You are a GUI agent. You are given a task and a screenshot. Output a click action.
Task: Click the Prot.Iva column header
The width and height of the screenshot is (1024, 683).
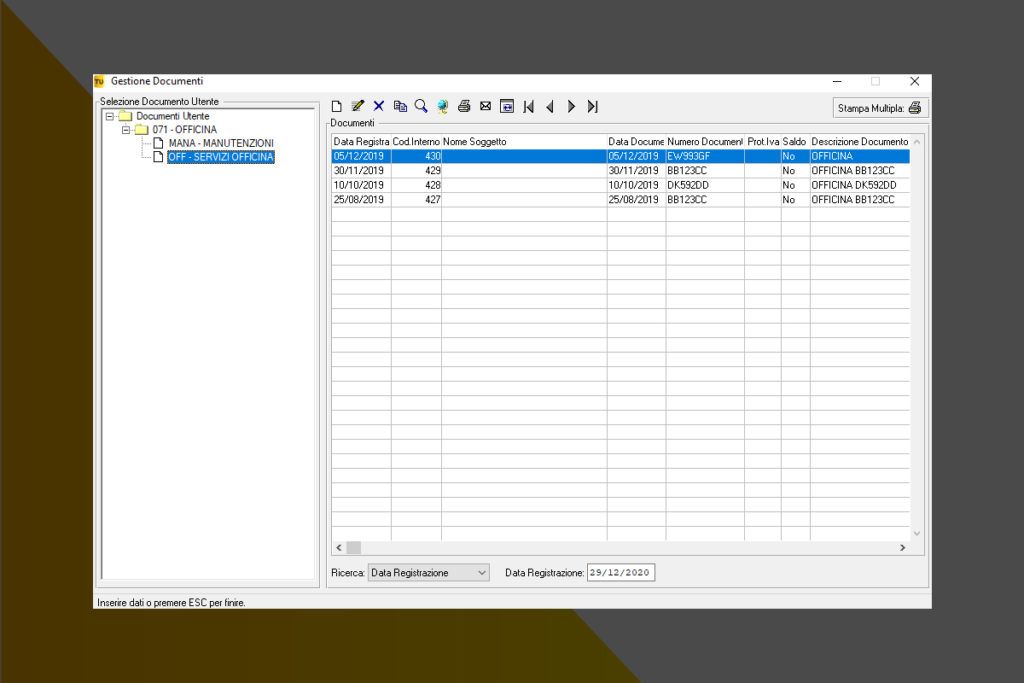[763, 142]
